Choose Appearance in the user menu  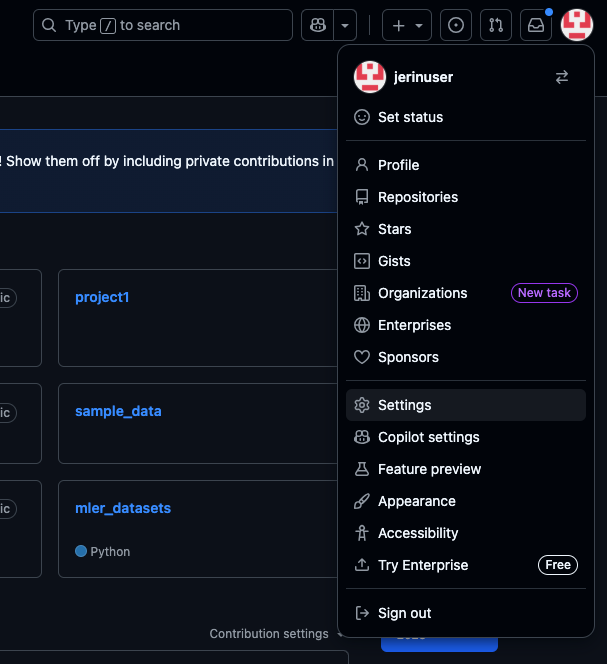[x=416, y=501]
